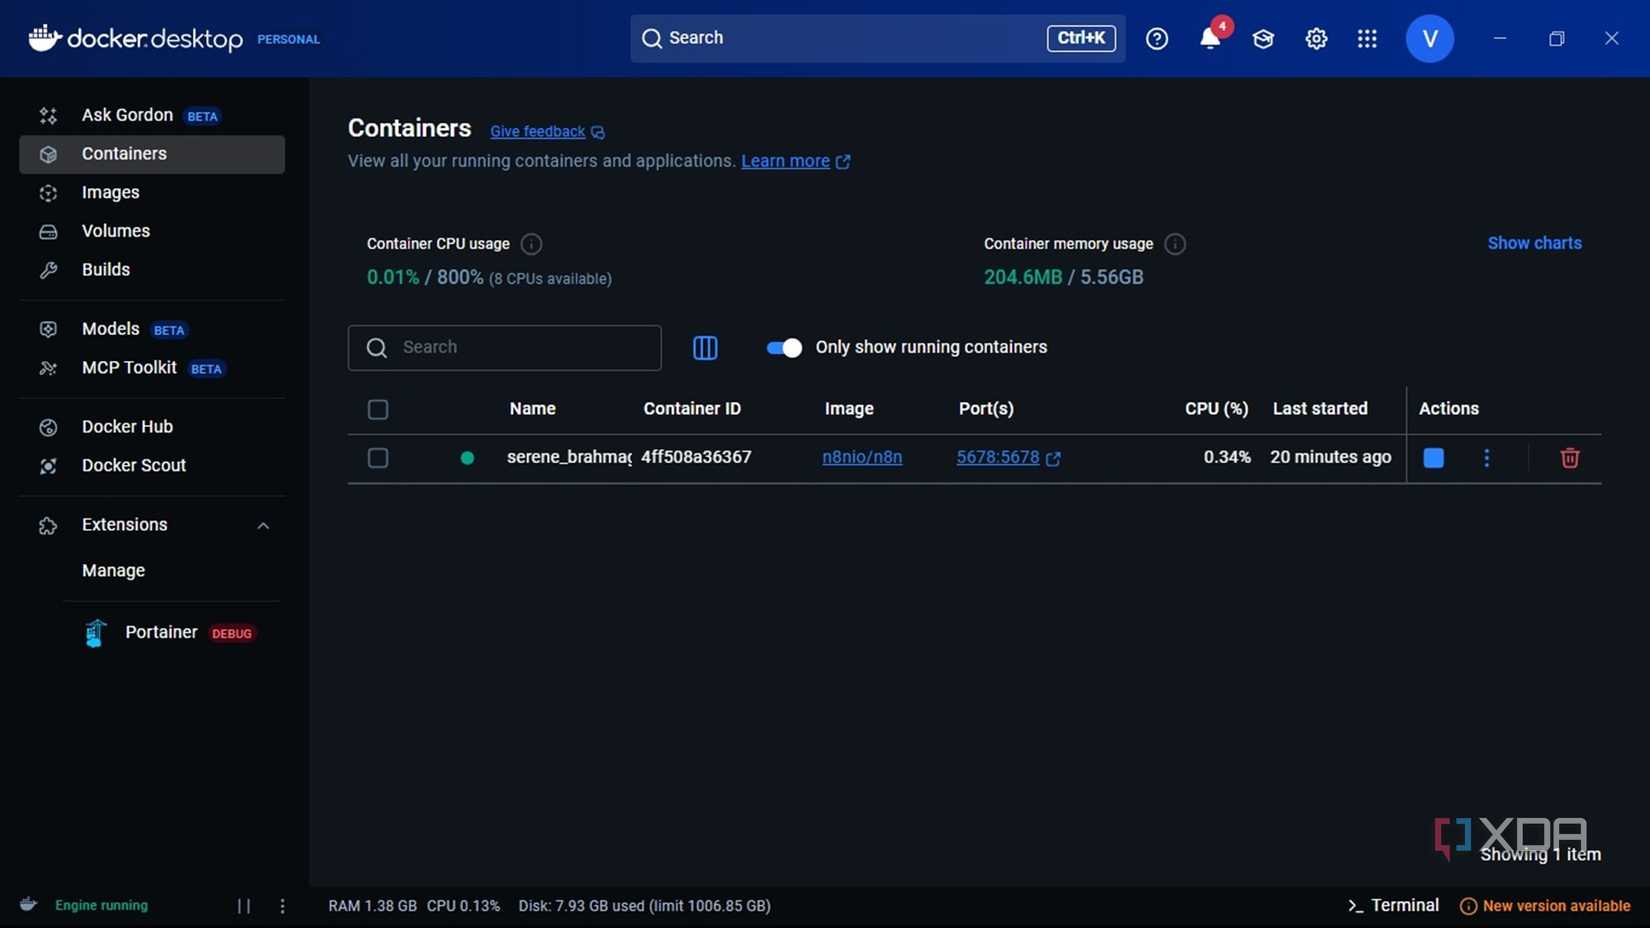The image size is (1650, 928).
Task: Open MCP Toolkit in sidebar
Action: (152, 368)
